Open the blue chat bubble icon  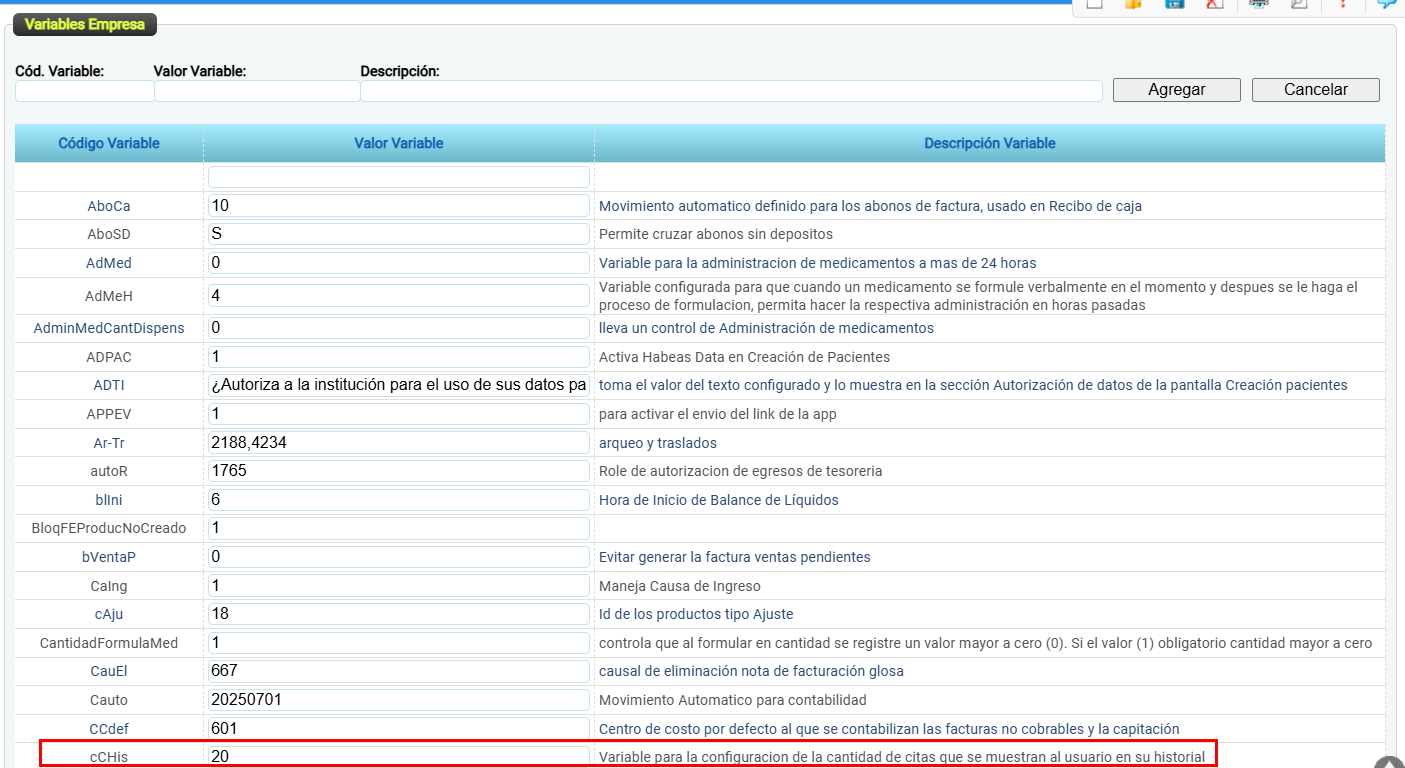(1387, 4)
